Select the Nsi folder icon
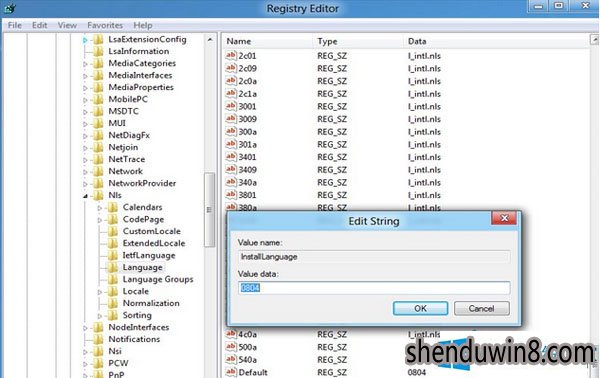600x378 pixels. point(98,351)
